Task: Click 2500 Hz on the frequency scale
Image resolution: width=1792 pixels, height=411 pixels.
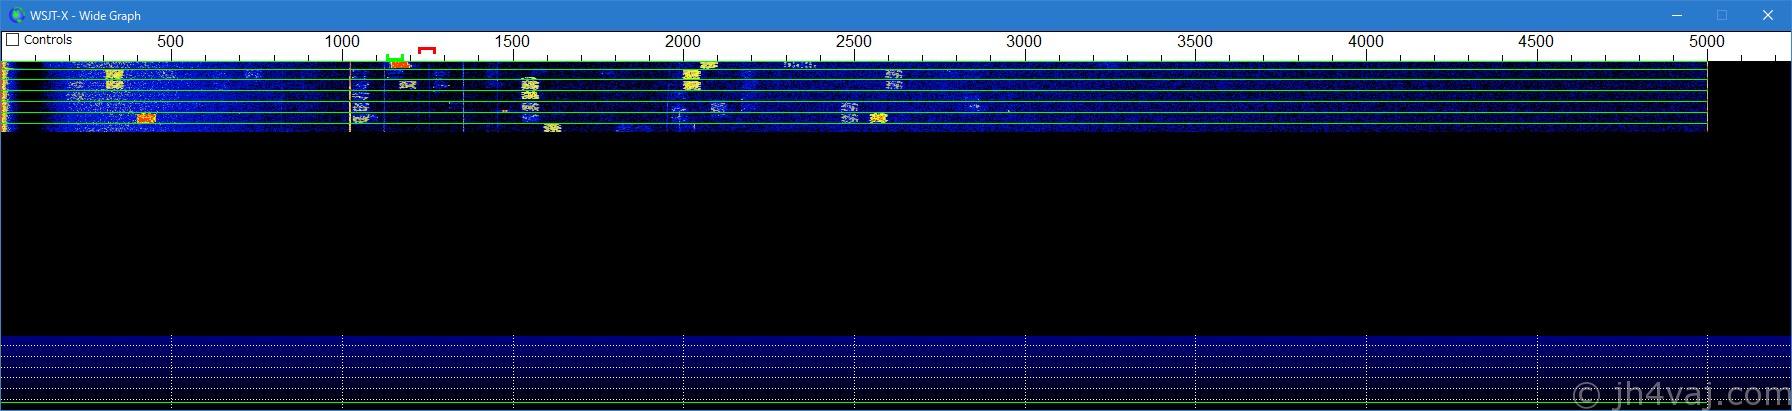Action: pos(854,42)
